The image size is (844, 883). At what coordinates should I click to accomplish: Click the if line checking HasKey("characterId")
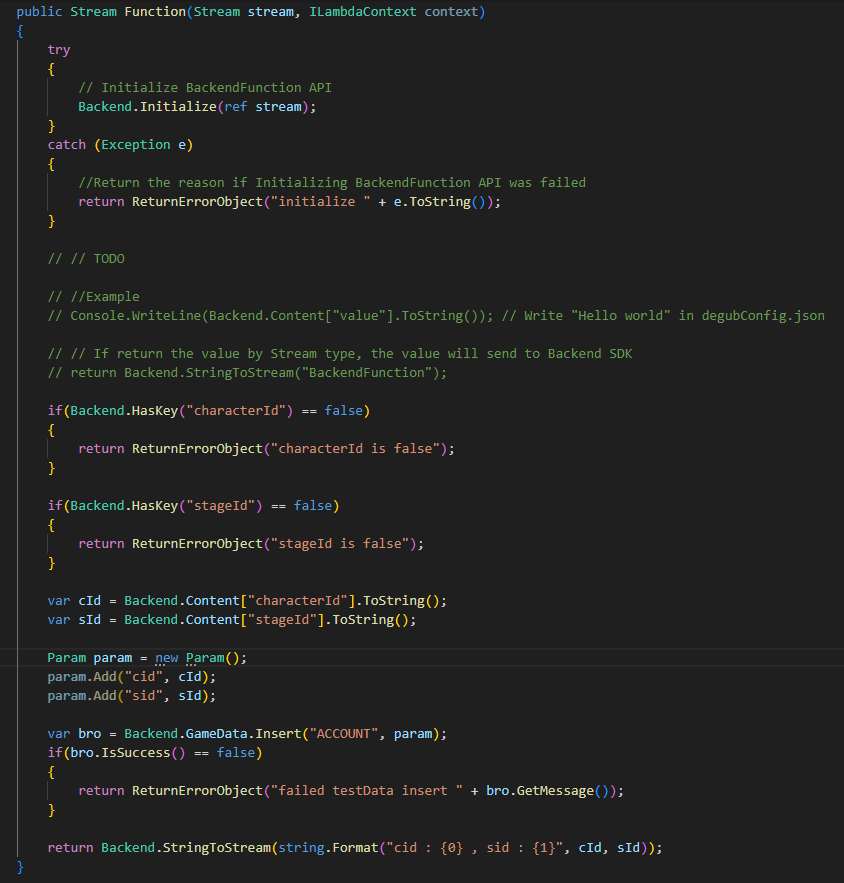209,411
